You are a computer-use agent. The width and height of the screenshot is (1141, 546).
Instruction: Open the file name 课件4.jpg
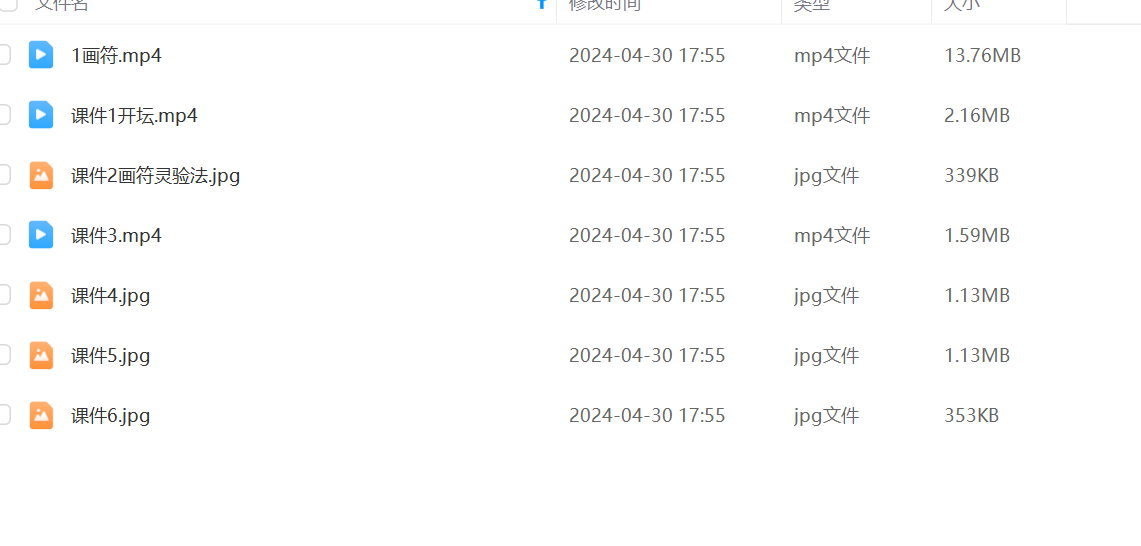[111, 296]
